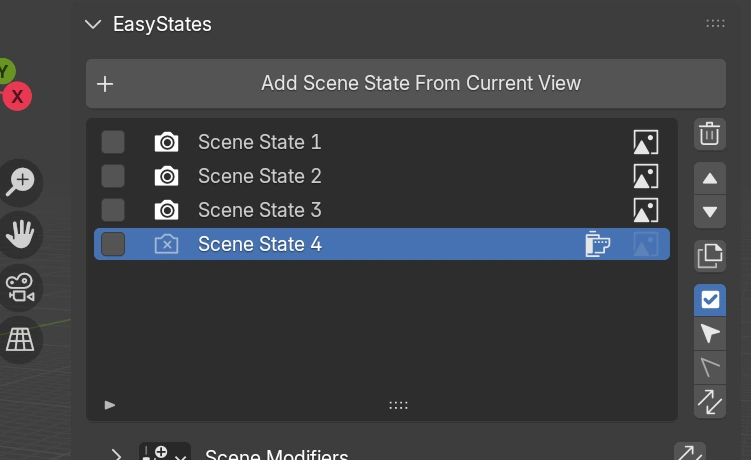Select the zoom view magnifier tool

20,181
